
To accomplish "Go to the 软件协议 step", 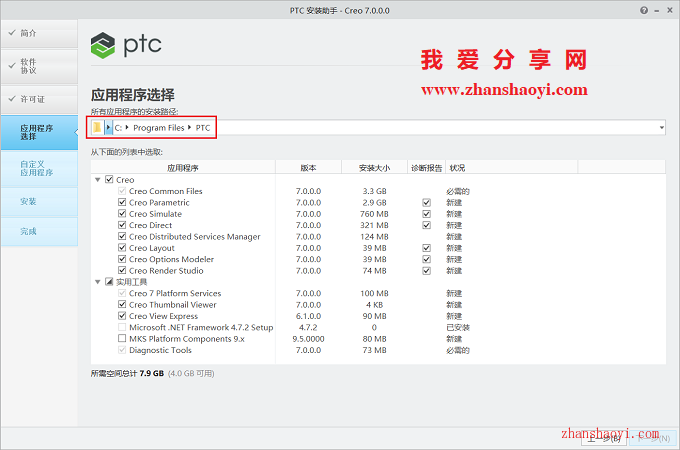I will 39,66.
